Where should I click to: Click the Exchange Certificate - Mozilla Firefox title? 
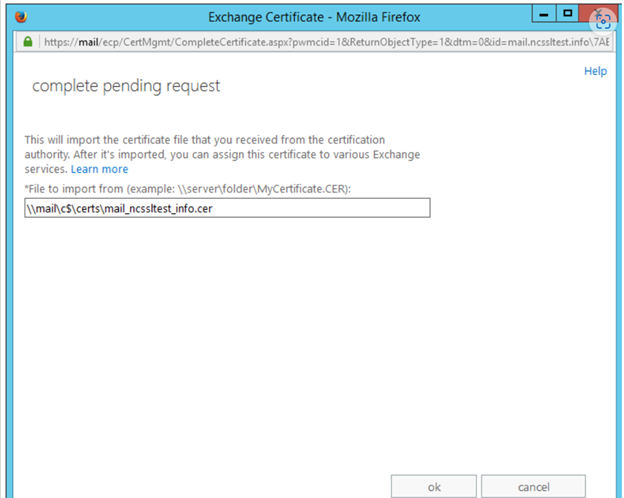pyautogui.click(x=314, y=17)
